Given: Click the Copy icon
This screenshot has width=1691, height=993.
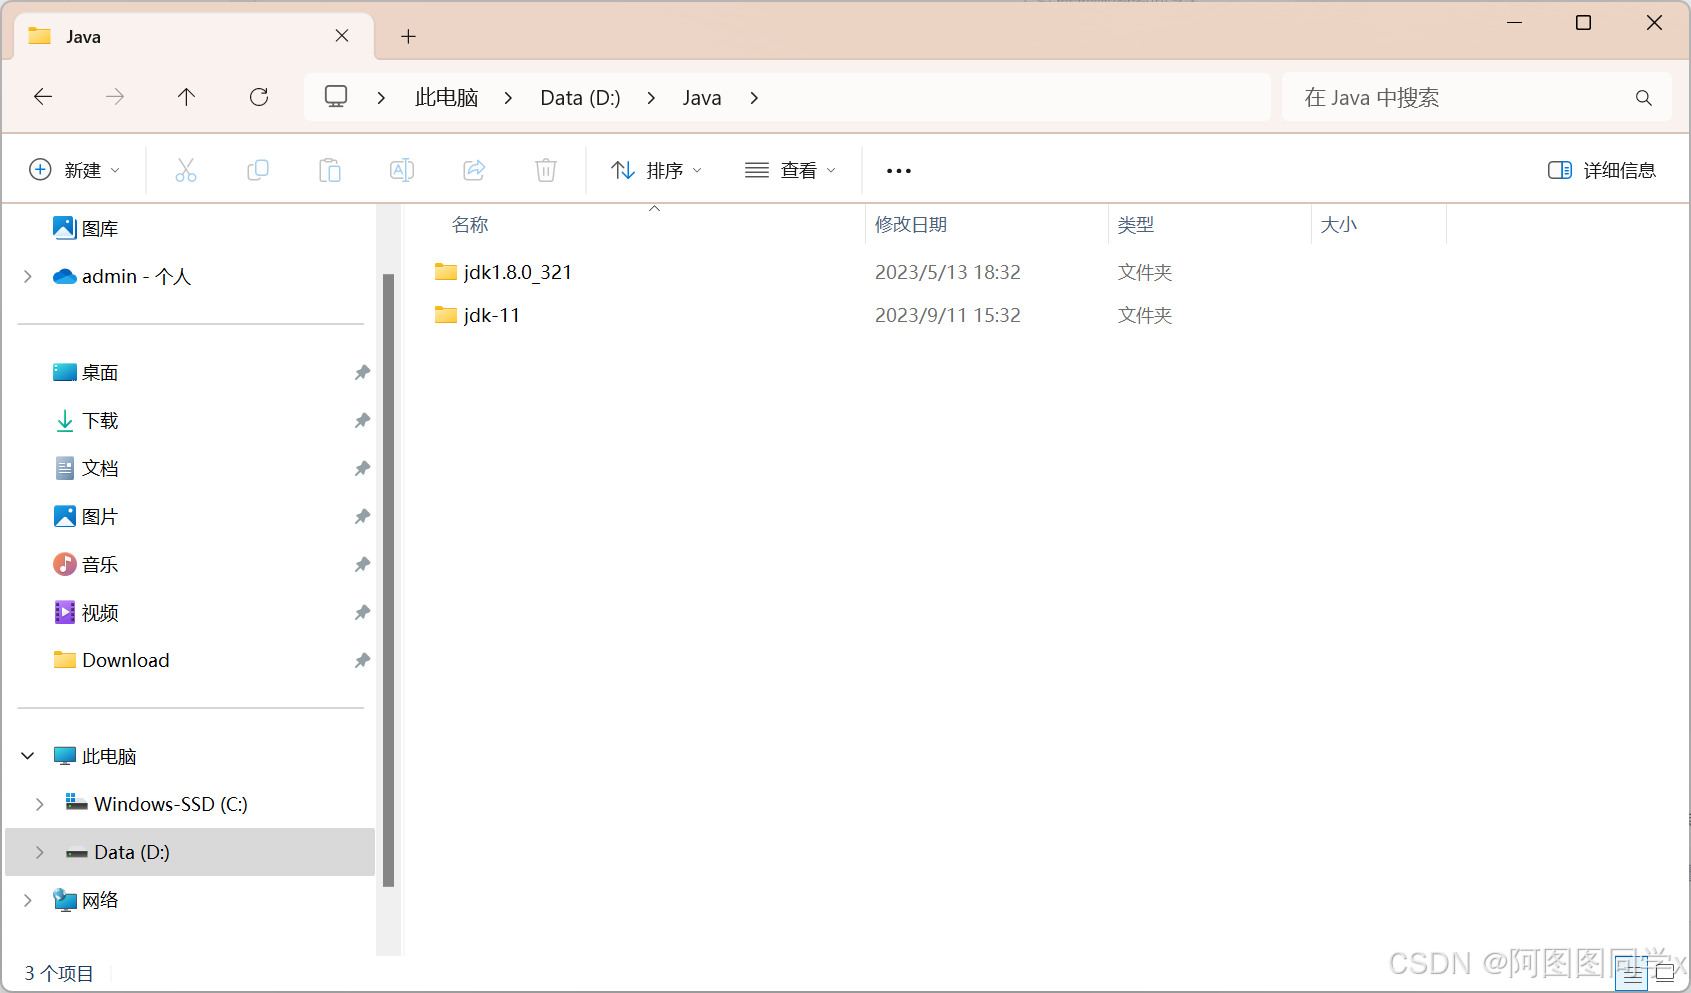Looking at the screenshot, I should 257,170.
